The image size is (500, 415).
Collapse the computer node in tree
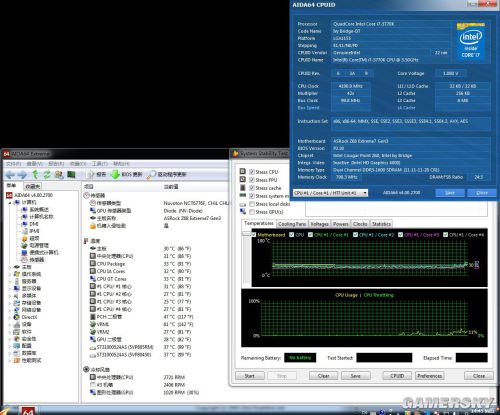tap(10, 202)
